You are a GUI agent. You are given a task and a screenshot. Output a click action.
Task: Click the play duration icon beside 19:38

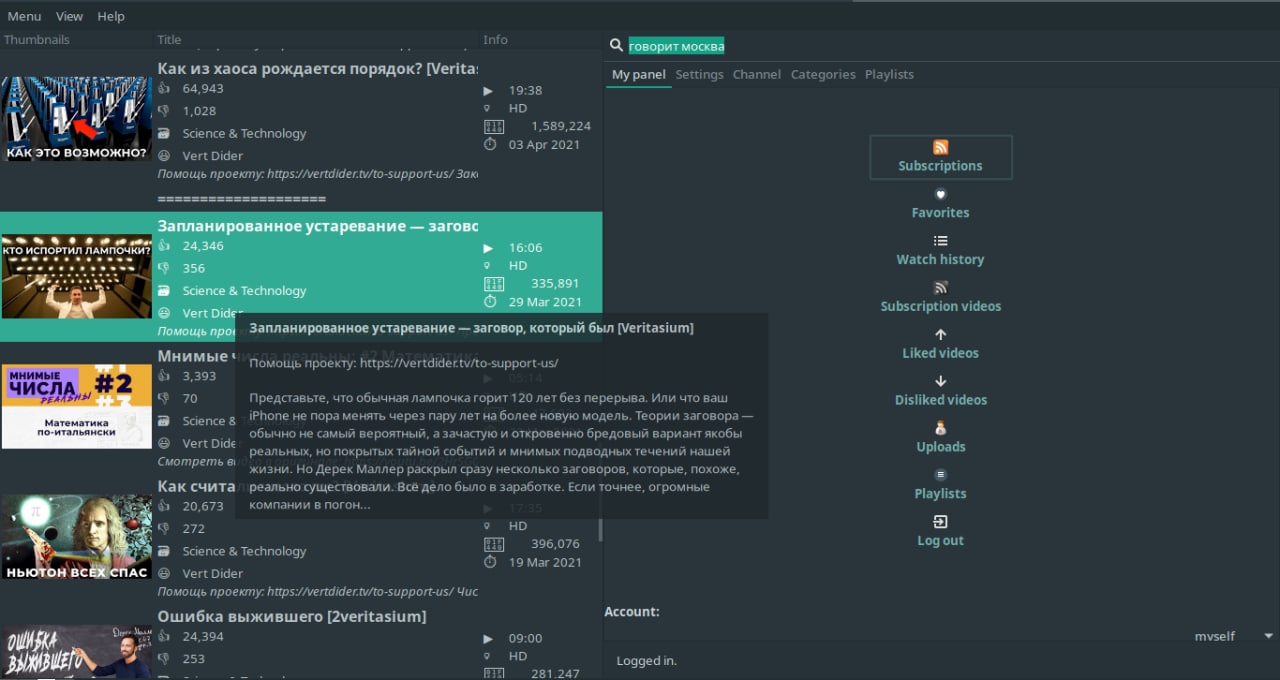click(488, 90)
